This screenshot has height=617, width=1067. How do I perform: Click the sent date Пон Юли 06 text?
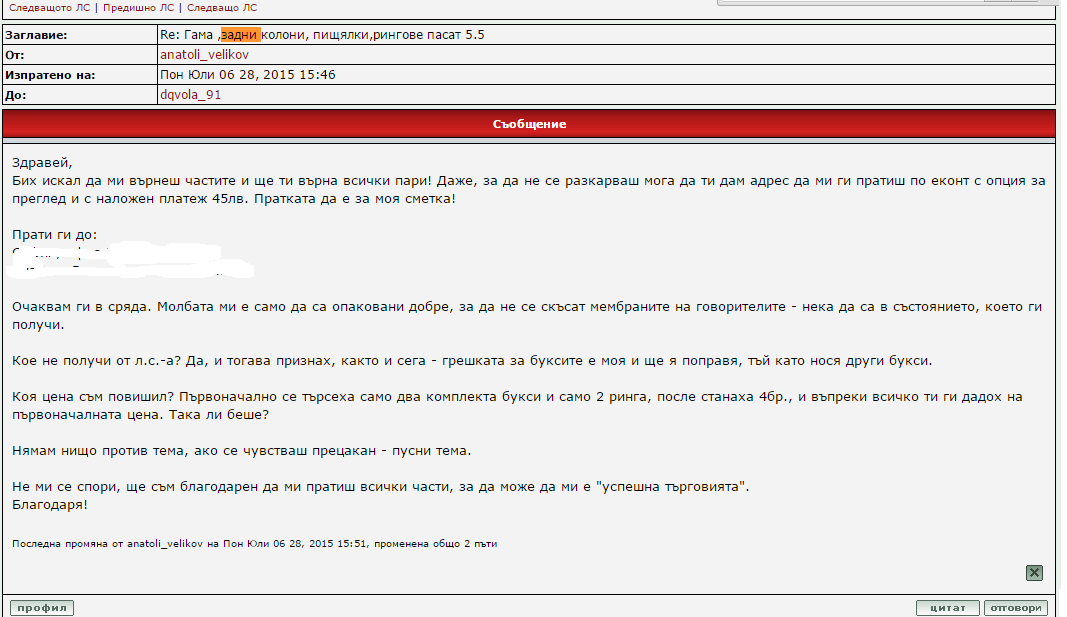[x=247, y=75]
